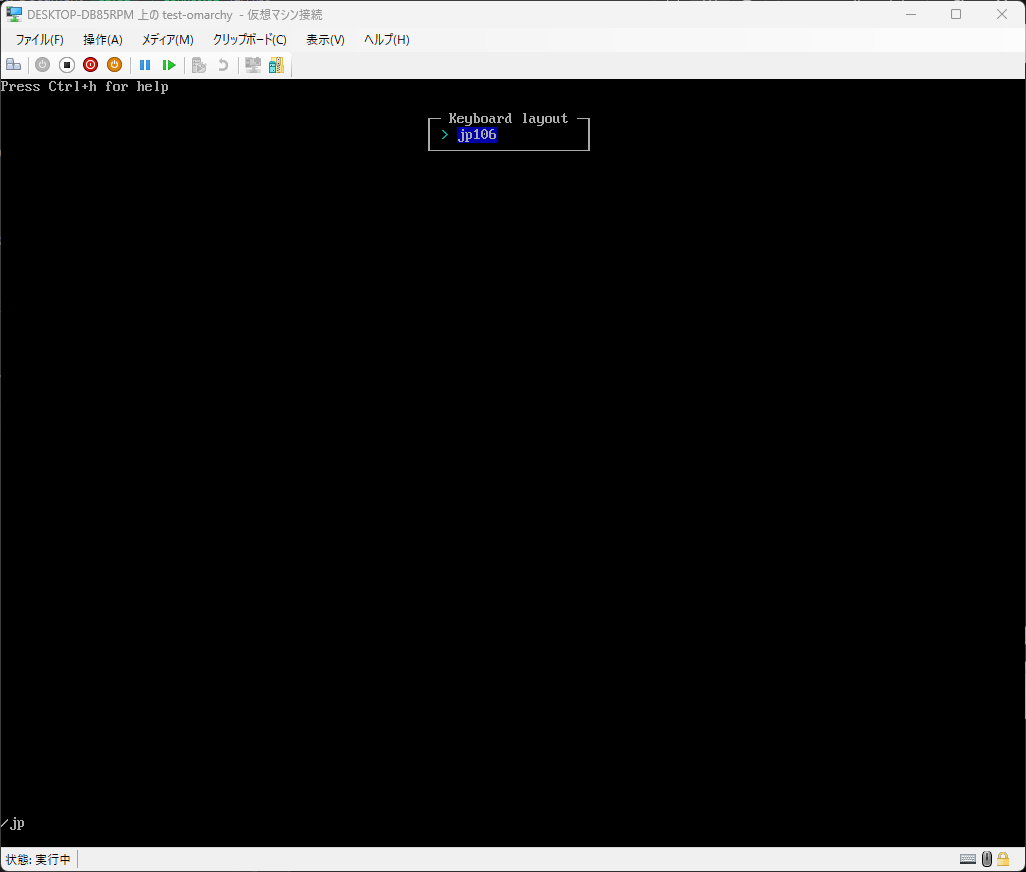This screenshot has height=872, width=1026.
Task: Close the virtual machine connection window
Action: click(x=1002, y=14)
